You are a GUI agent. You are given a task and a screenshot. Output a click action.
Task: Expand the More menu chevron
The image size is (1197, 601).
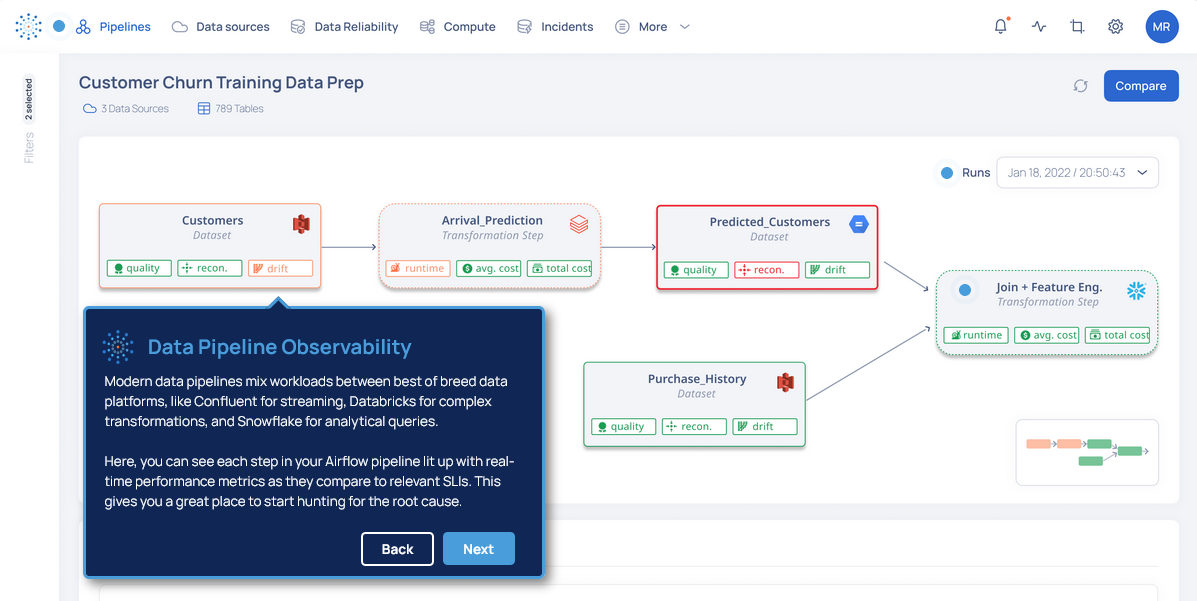point(685,27)
